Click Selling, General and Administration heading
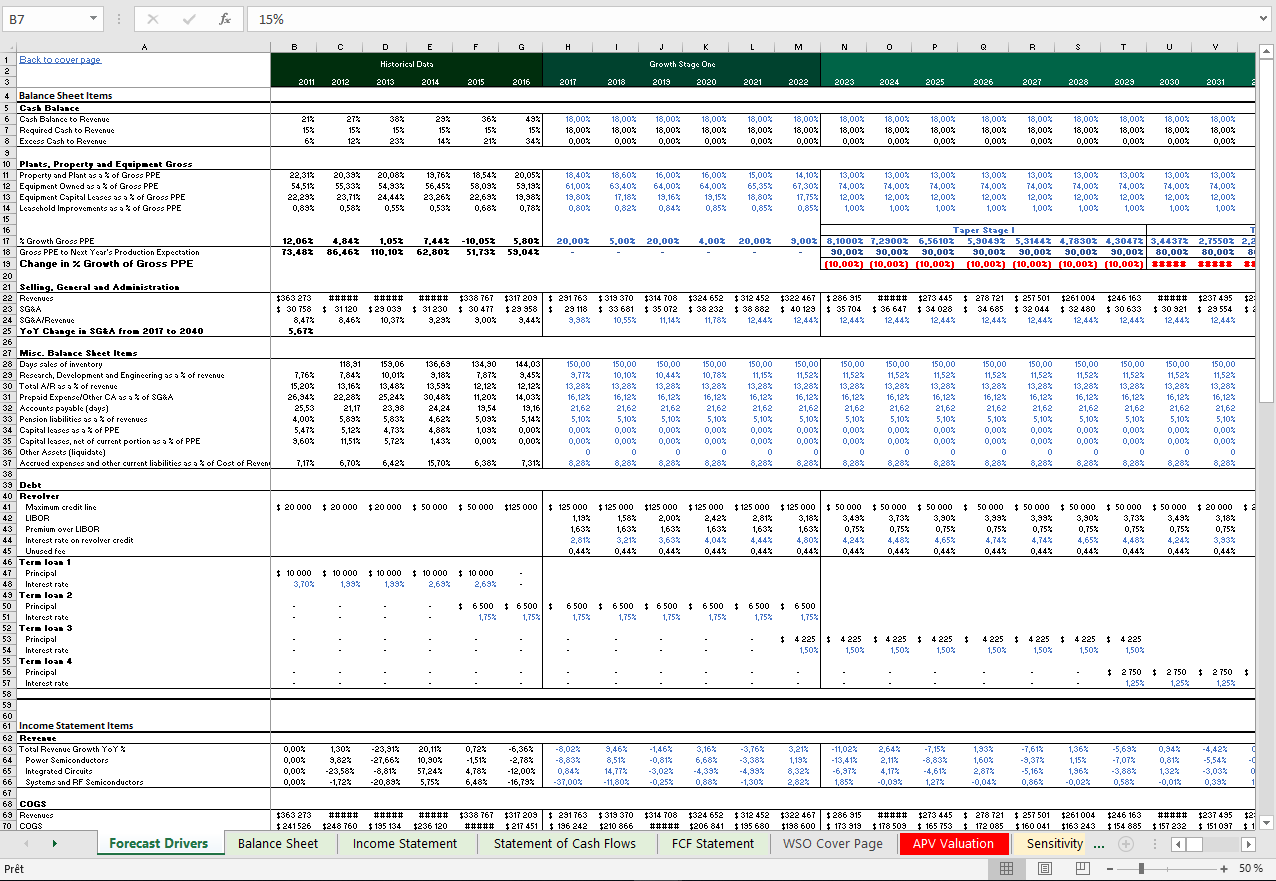Image resolution: width=1276 pixels, height=881 pixels. tap(99, 286)
